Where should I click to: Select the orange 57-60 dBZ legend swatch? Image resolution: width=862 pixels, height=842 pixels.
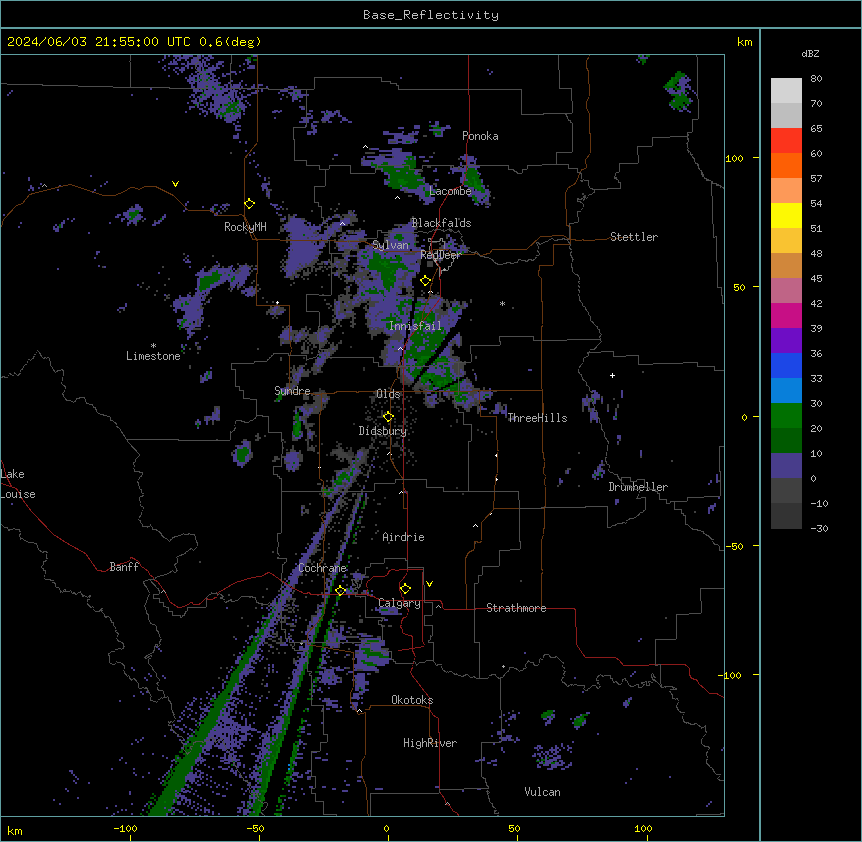coord(786,165)
